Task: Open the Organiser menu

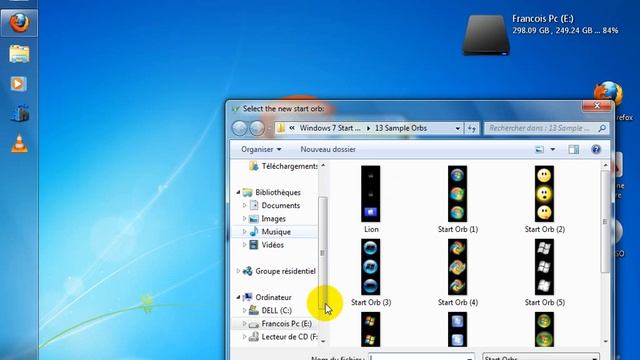Action: pos(261,149)
